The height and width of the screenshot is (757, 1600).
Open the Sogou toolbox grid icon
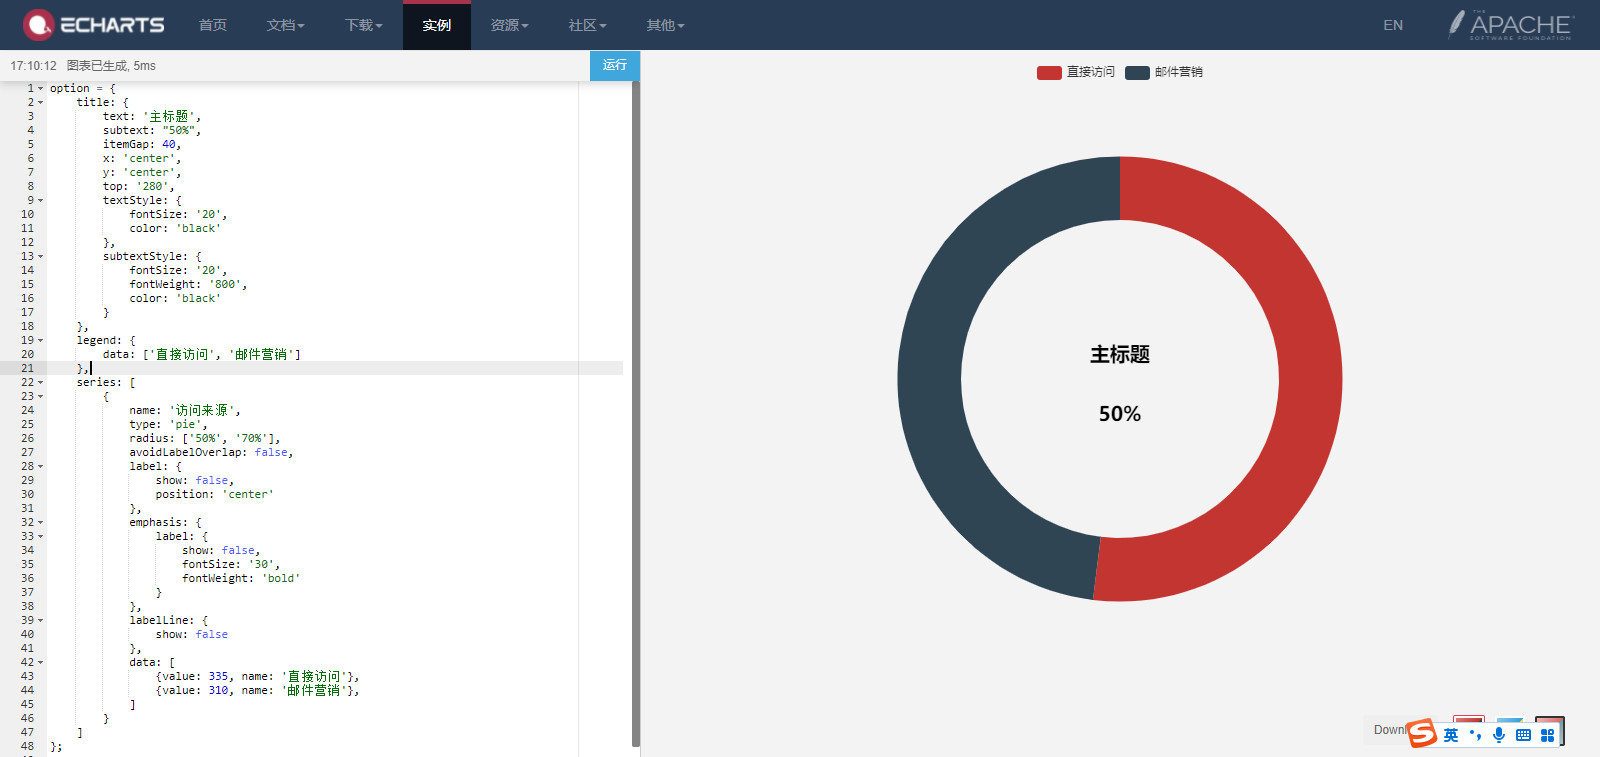pyautogui.click(x=1548, y=735)
